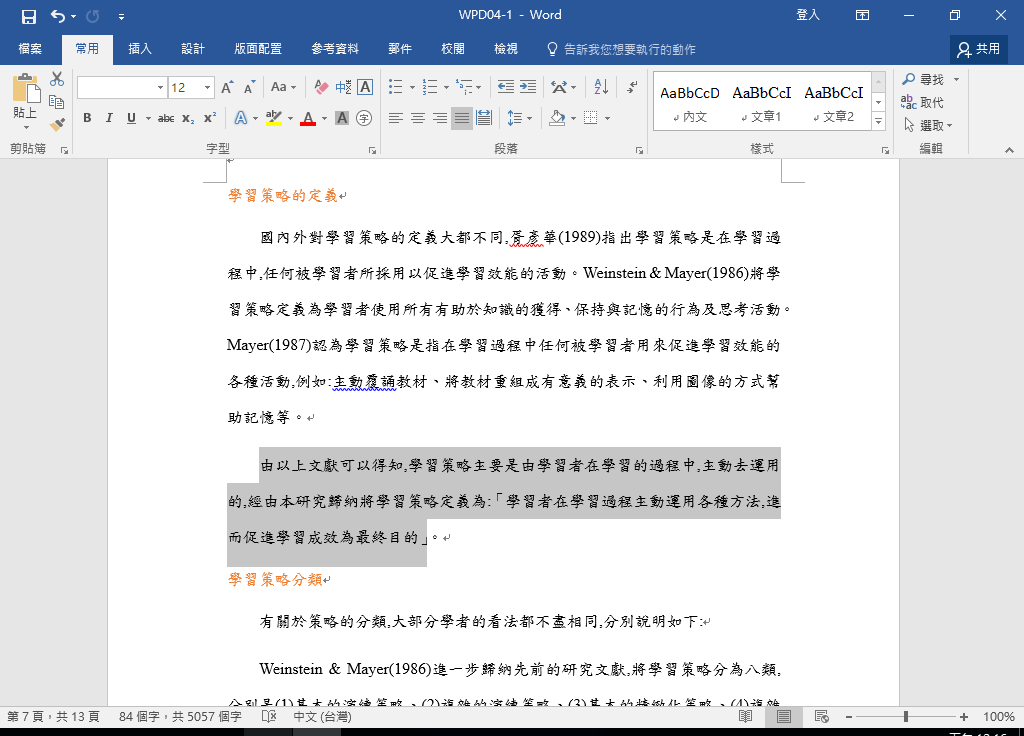
Task: Open the 檔案 tab
Action: pyautogui.click(x=30, y=49)
